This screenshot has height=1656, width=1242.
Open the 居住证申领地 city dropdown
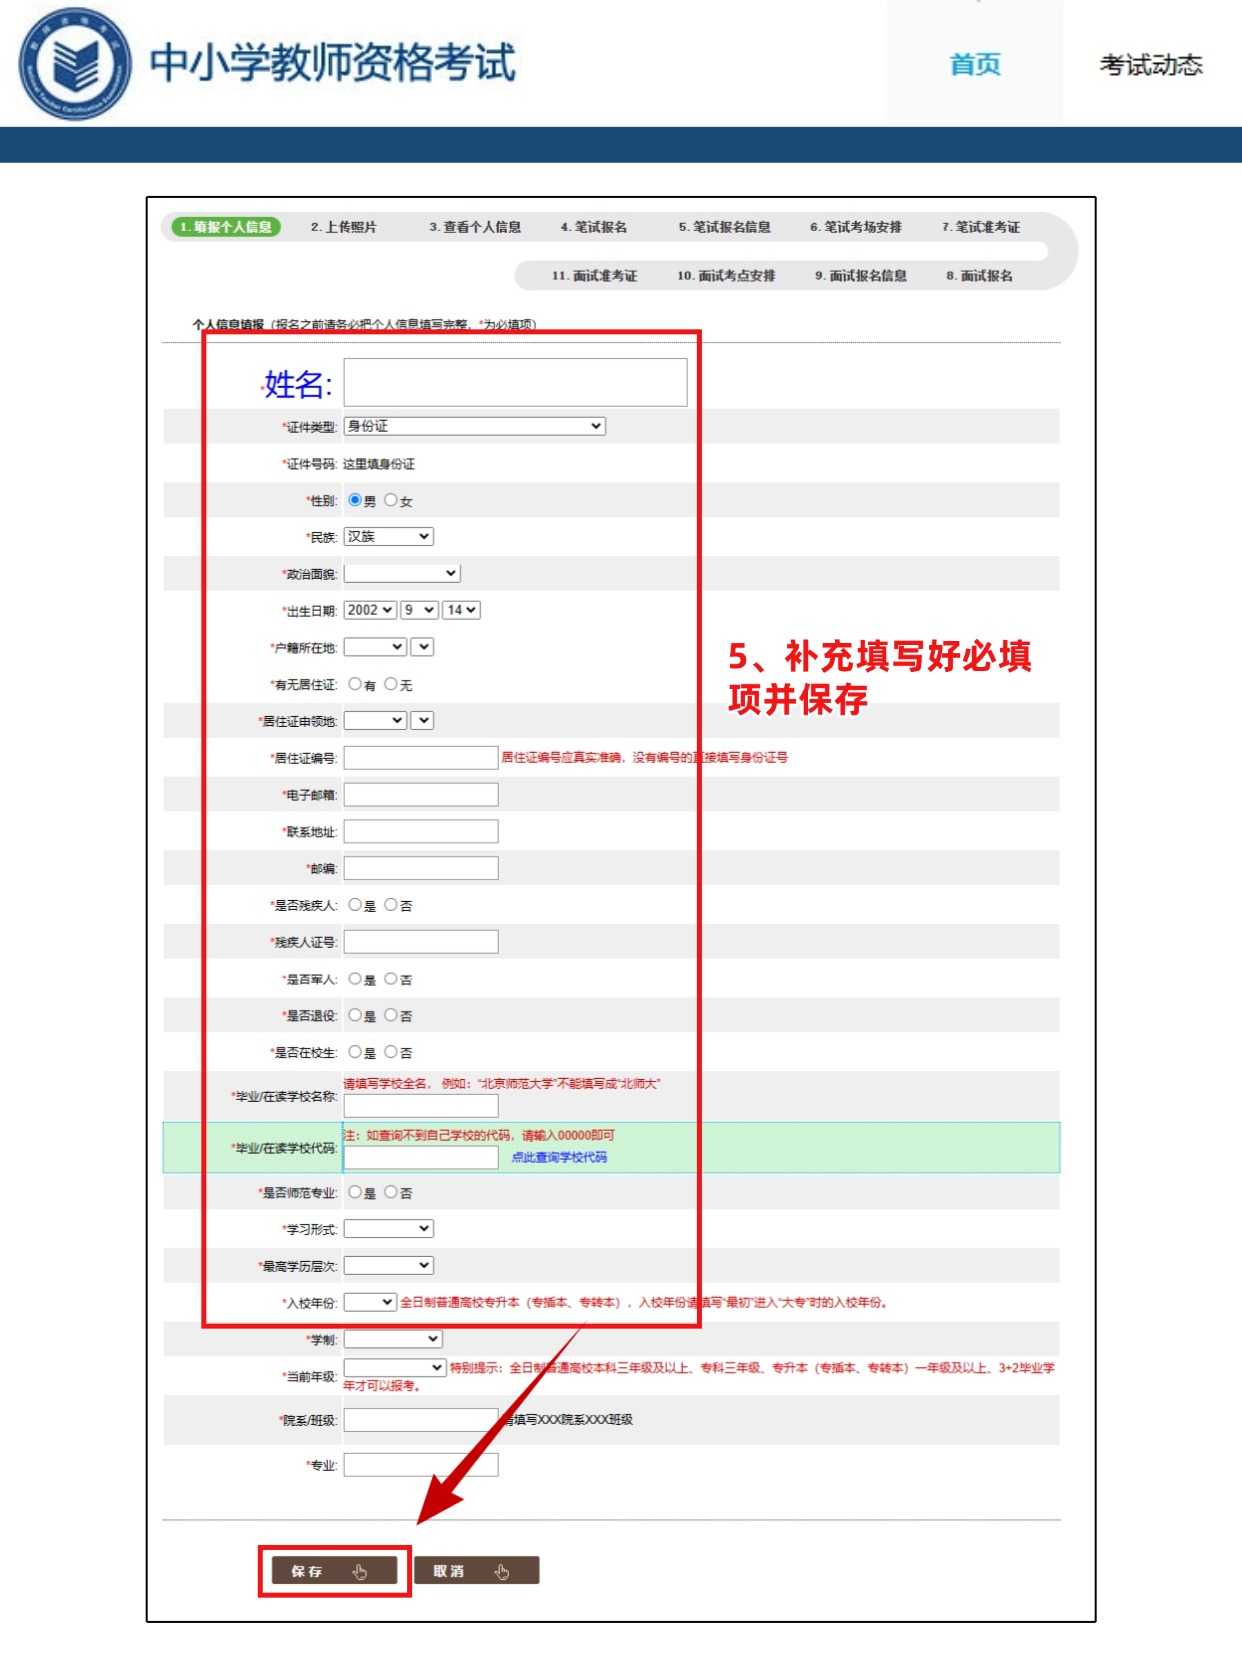(422, 720)
